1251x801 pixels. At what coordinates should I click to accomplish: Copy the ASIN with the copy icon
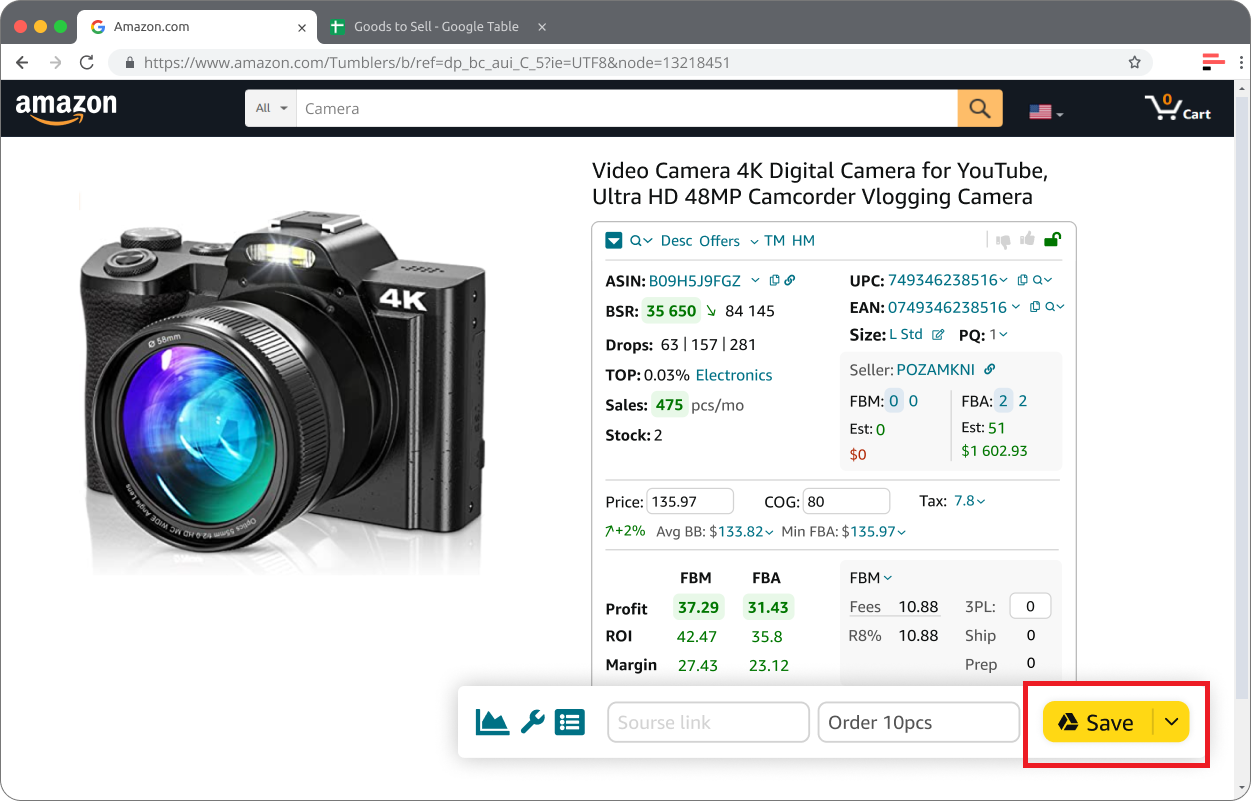point(774,281)
